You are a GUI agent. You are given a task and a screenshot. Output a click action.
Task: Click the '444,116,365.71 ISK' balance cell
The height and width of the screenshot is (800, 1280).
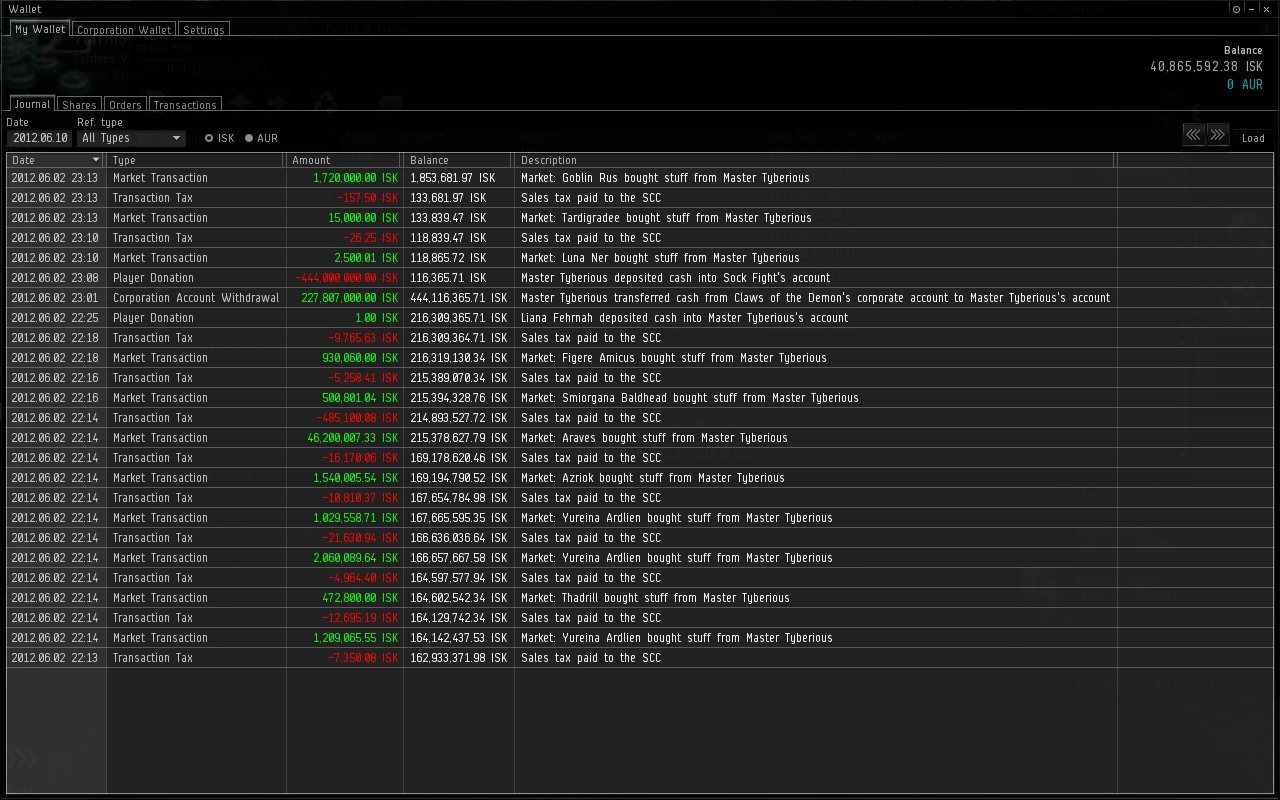pyautogui.click(x=458, y=298)
